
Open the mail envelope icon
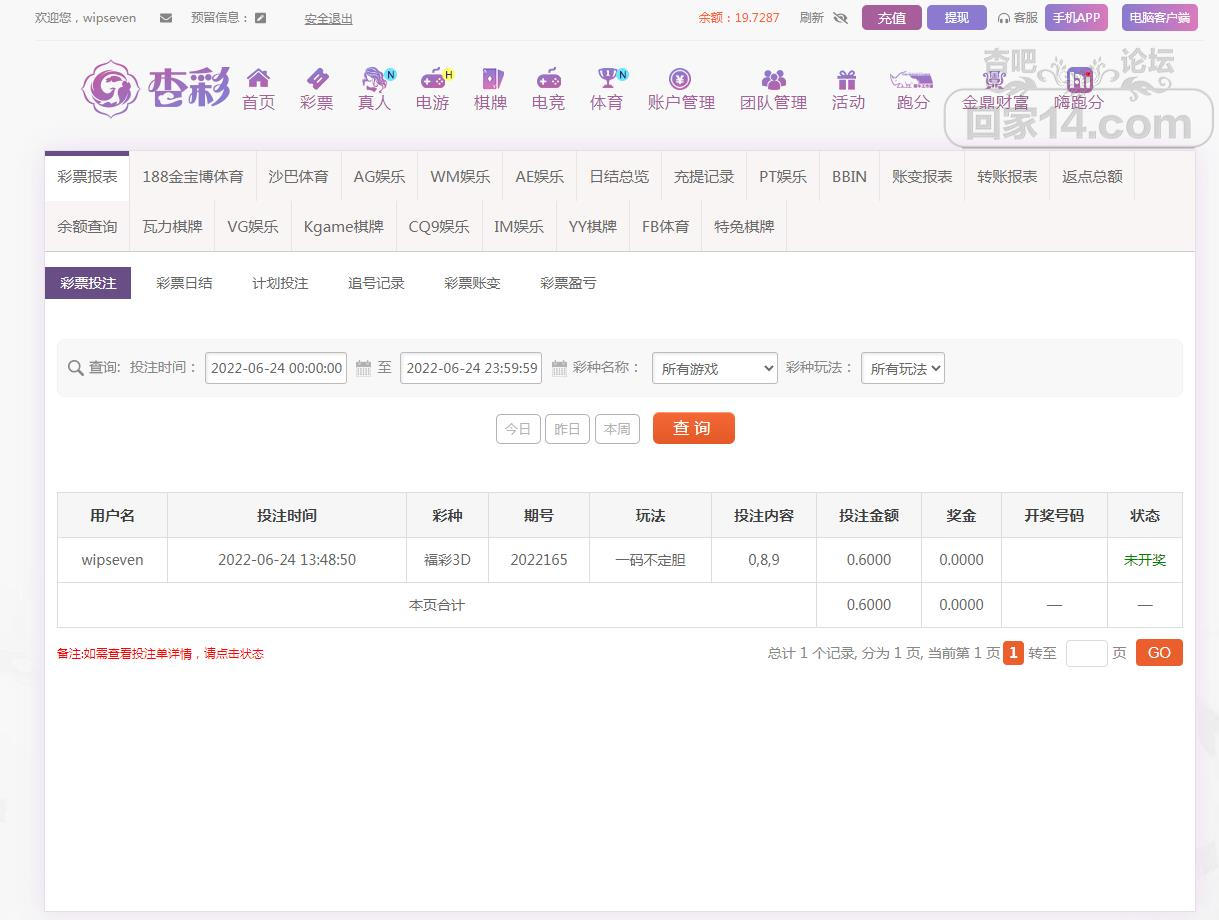tap(166, 18)
